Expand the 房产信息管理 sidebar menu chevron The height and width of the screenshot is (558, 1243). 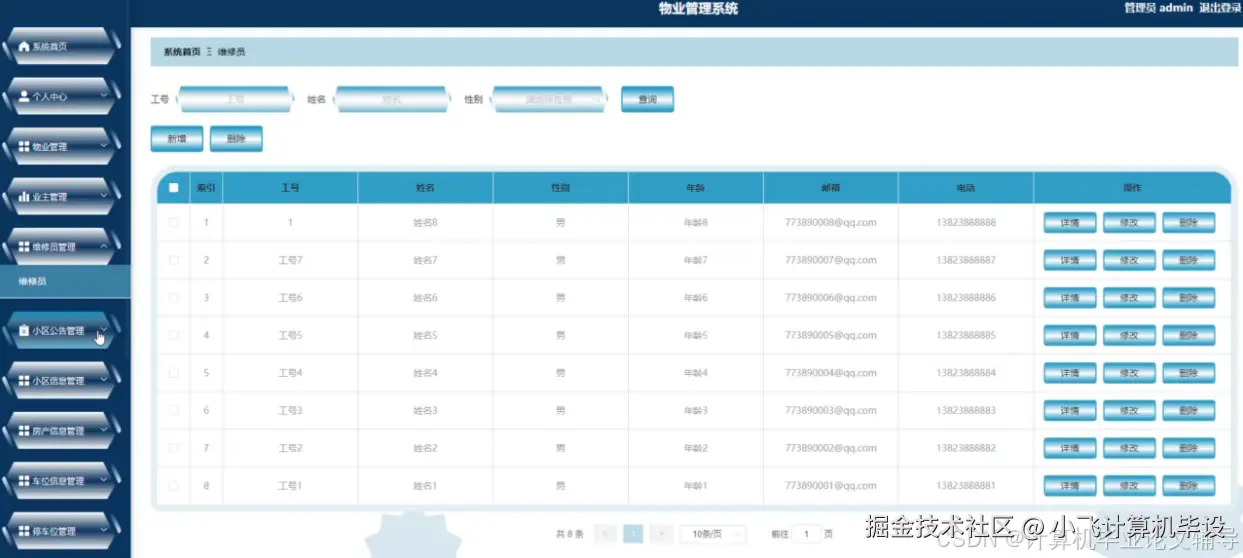tap(104, 431)
